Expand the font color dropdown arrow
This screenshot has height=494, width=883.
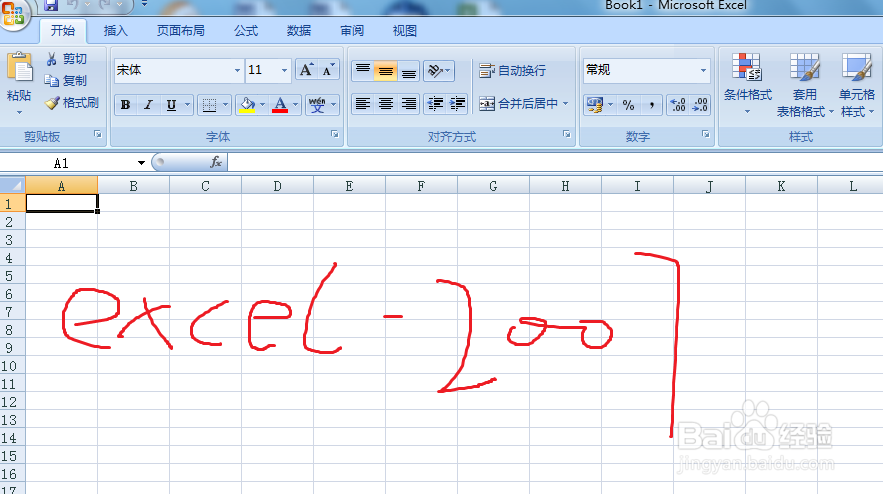(x=295, y=105)
